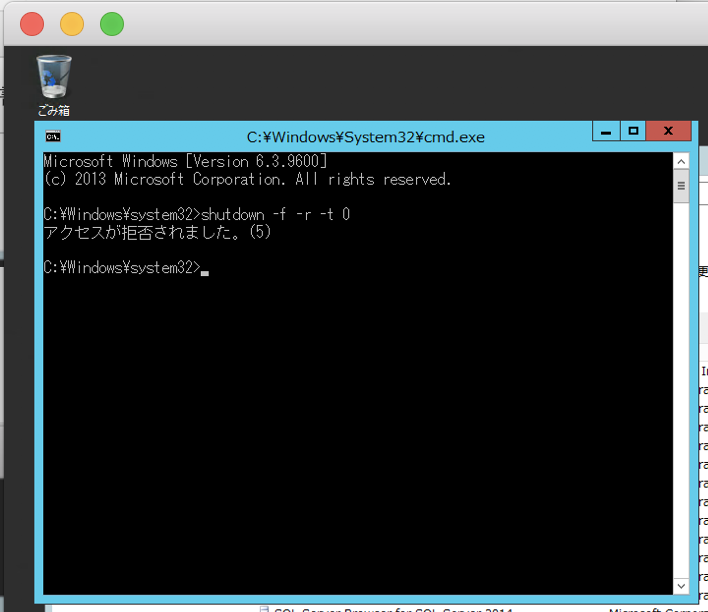Screen dimensions: 708x612
Task: Minimize the cmd.exe window
Action: point(606,131)
